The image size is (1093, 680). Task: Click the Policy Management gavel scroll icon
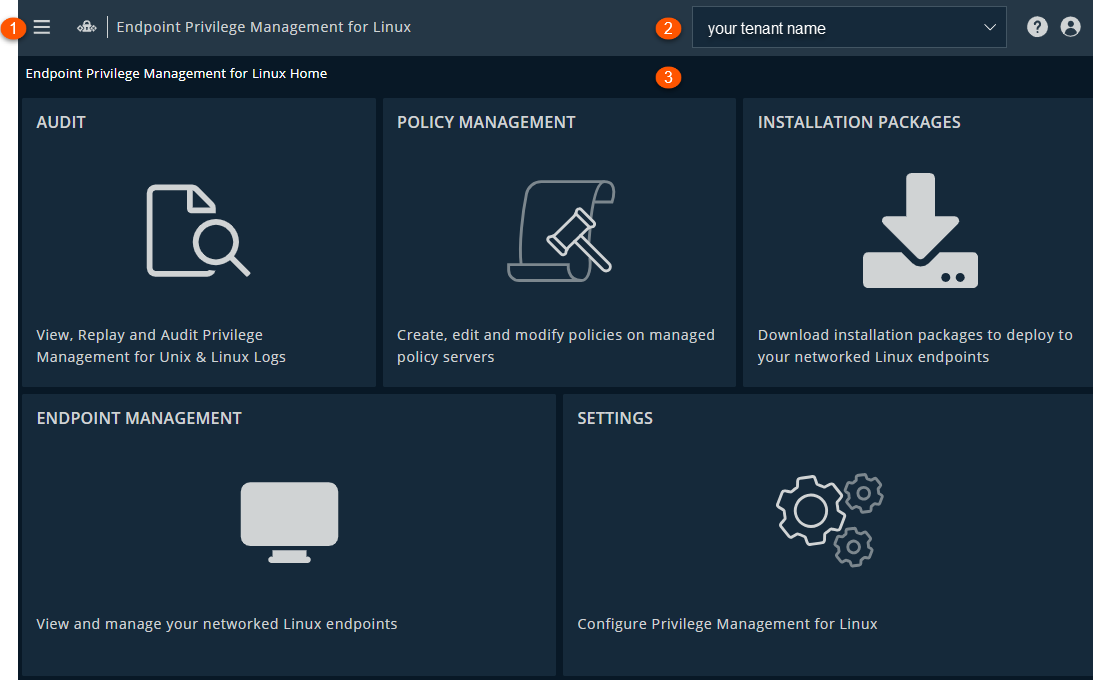(x=561, y=231)
